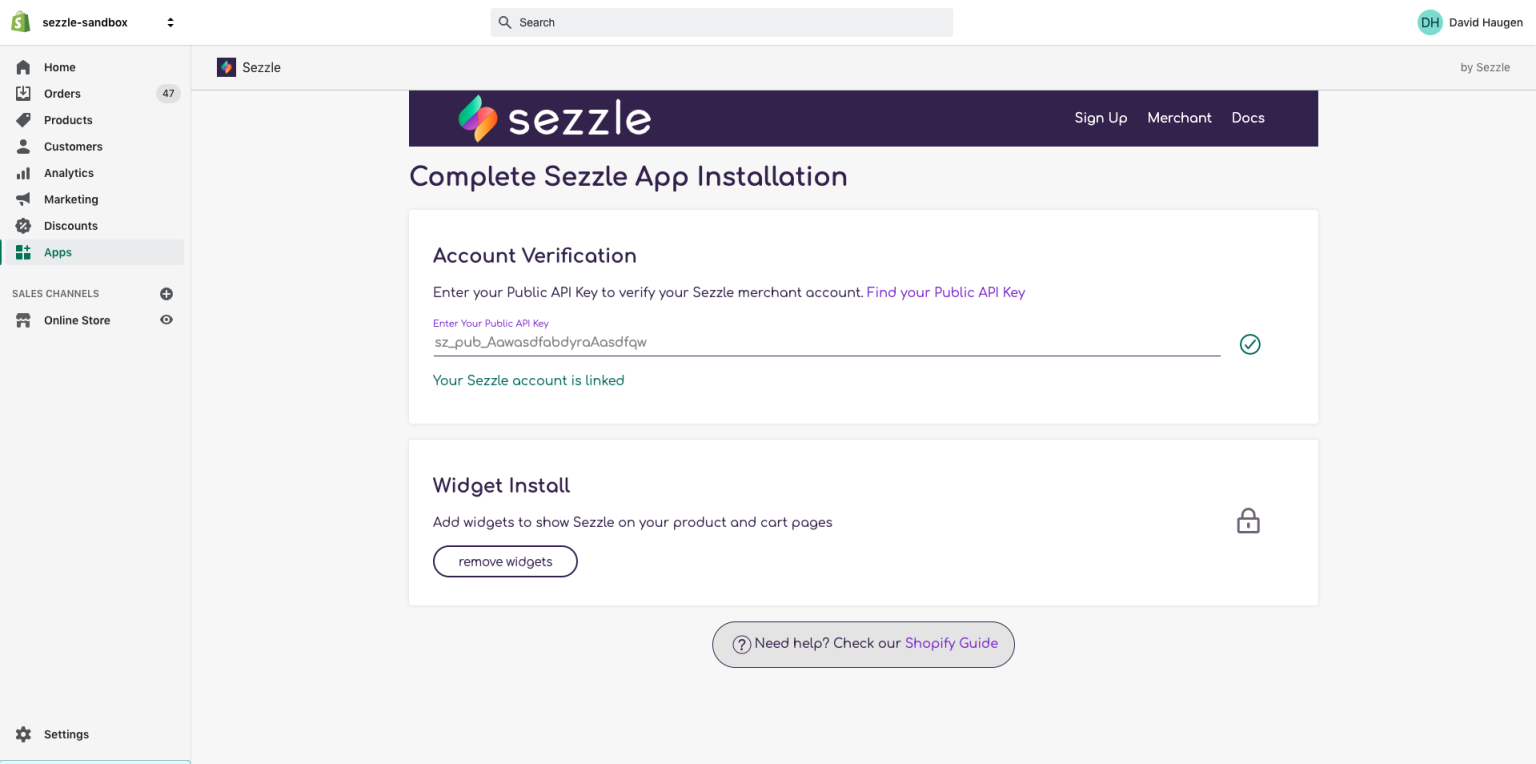
Task: Open the Discounts badge icon
Action: tap(23, 226)
